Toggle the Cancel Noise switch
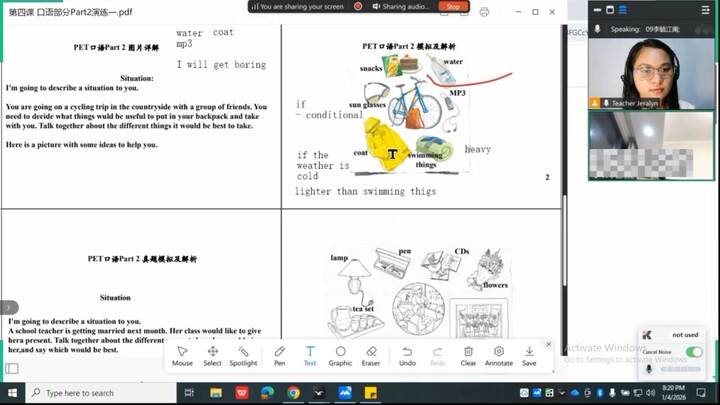The width and height of the screenshot is (720, 405). [693, 352]
